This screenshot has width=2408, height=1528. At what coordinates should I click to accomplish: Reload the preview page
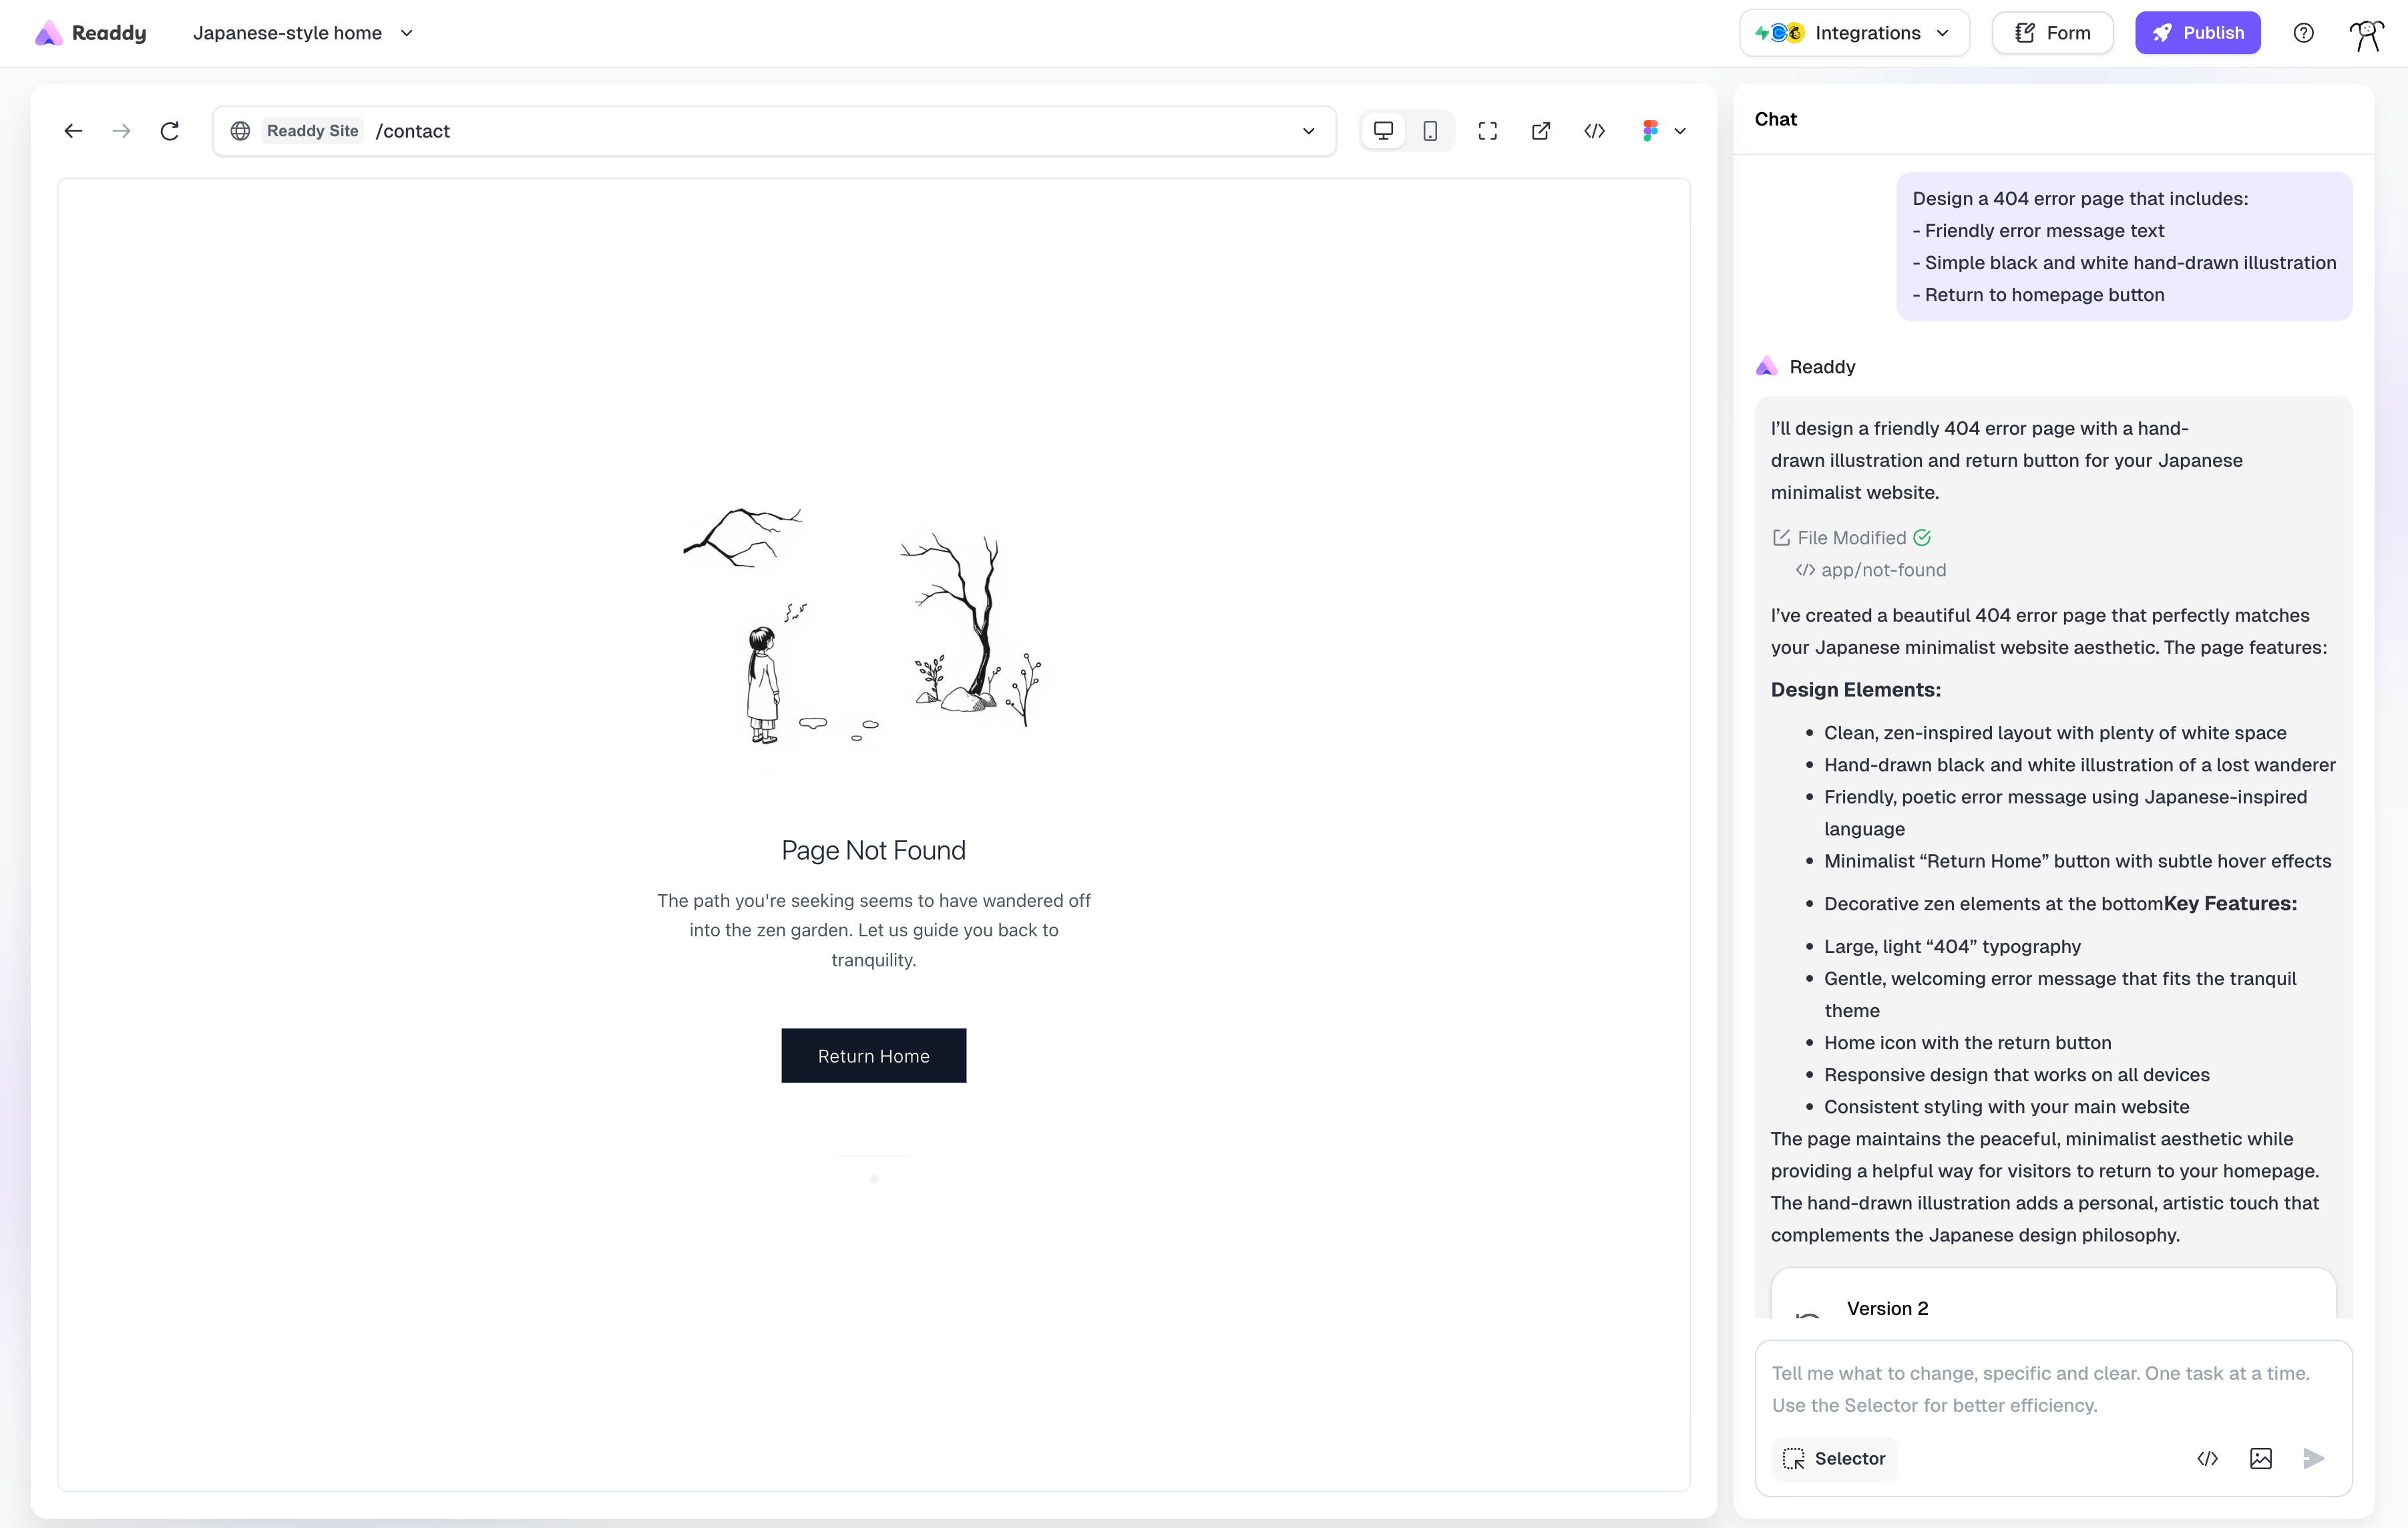pos(169,131)
